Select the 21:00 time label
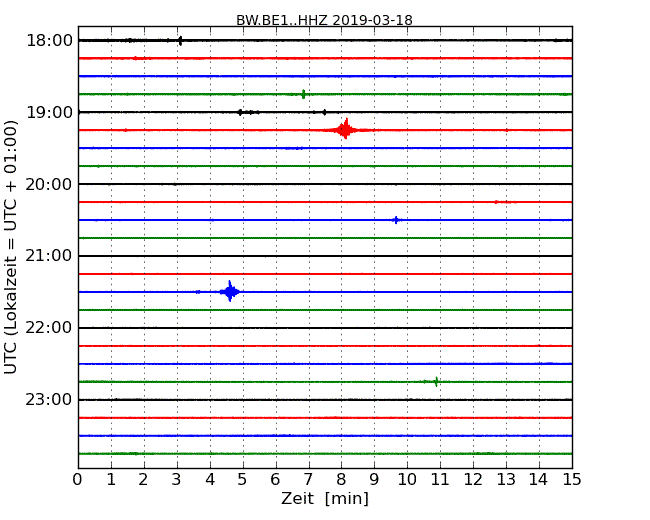The image size is (650, 520). point(49,256)
